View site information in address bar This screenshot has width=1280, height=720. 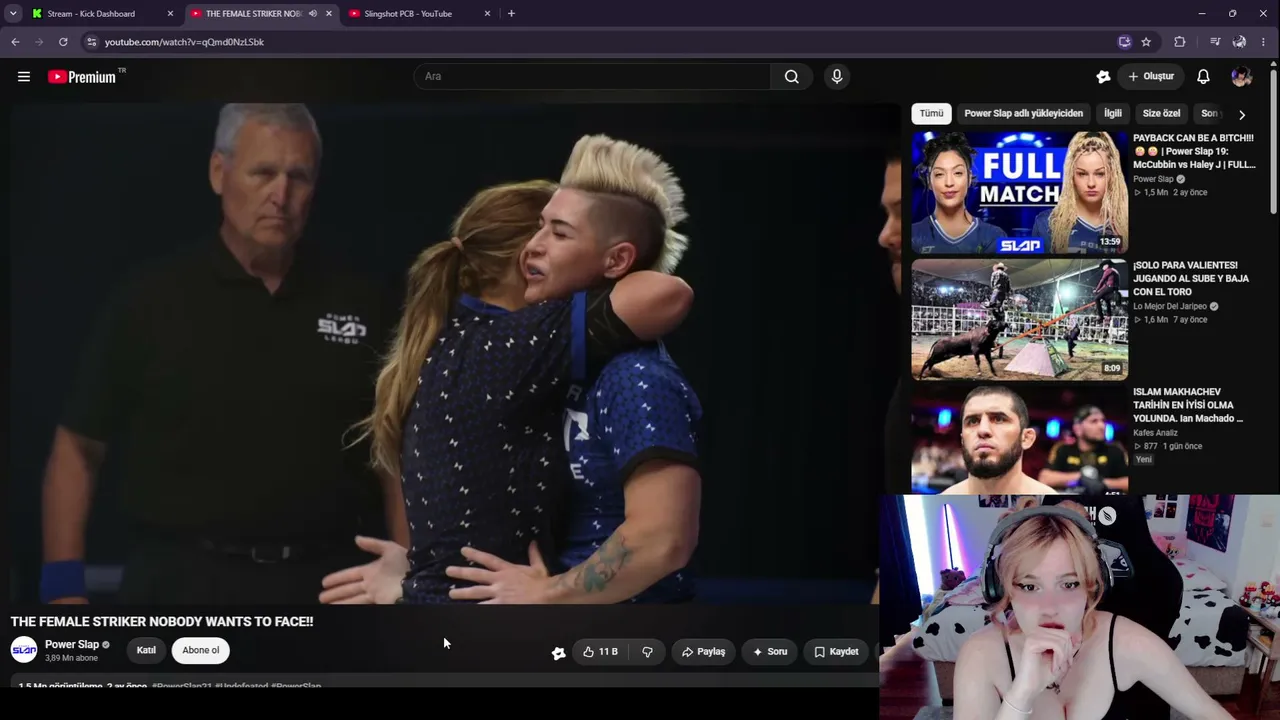(x=91, y=42)
